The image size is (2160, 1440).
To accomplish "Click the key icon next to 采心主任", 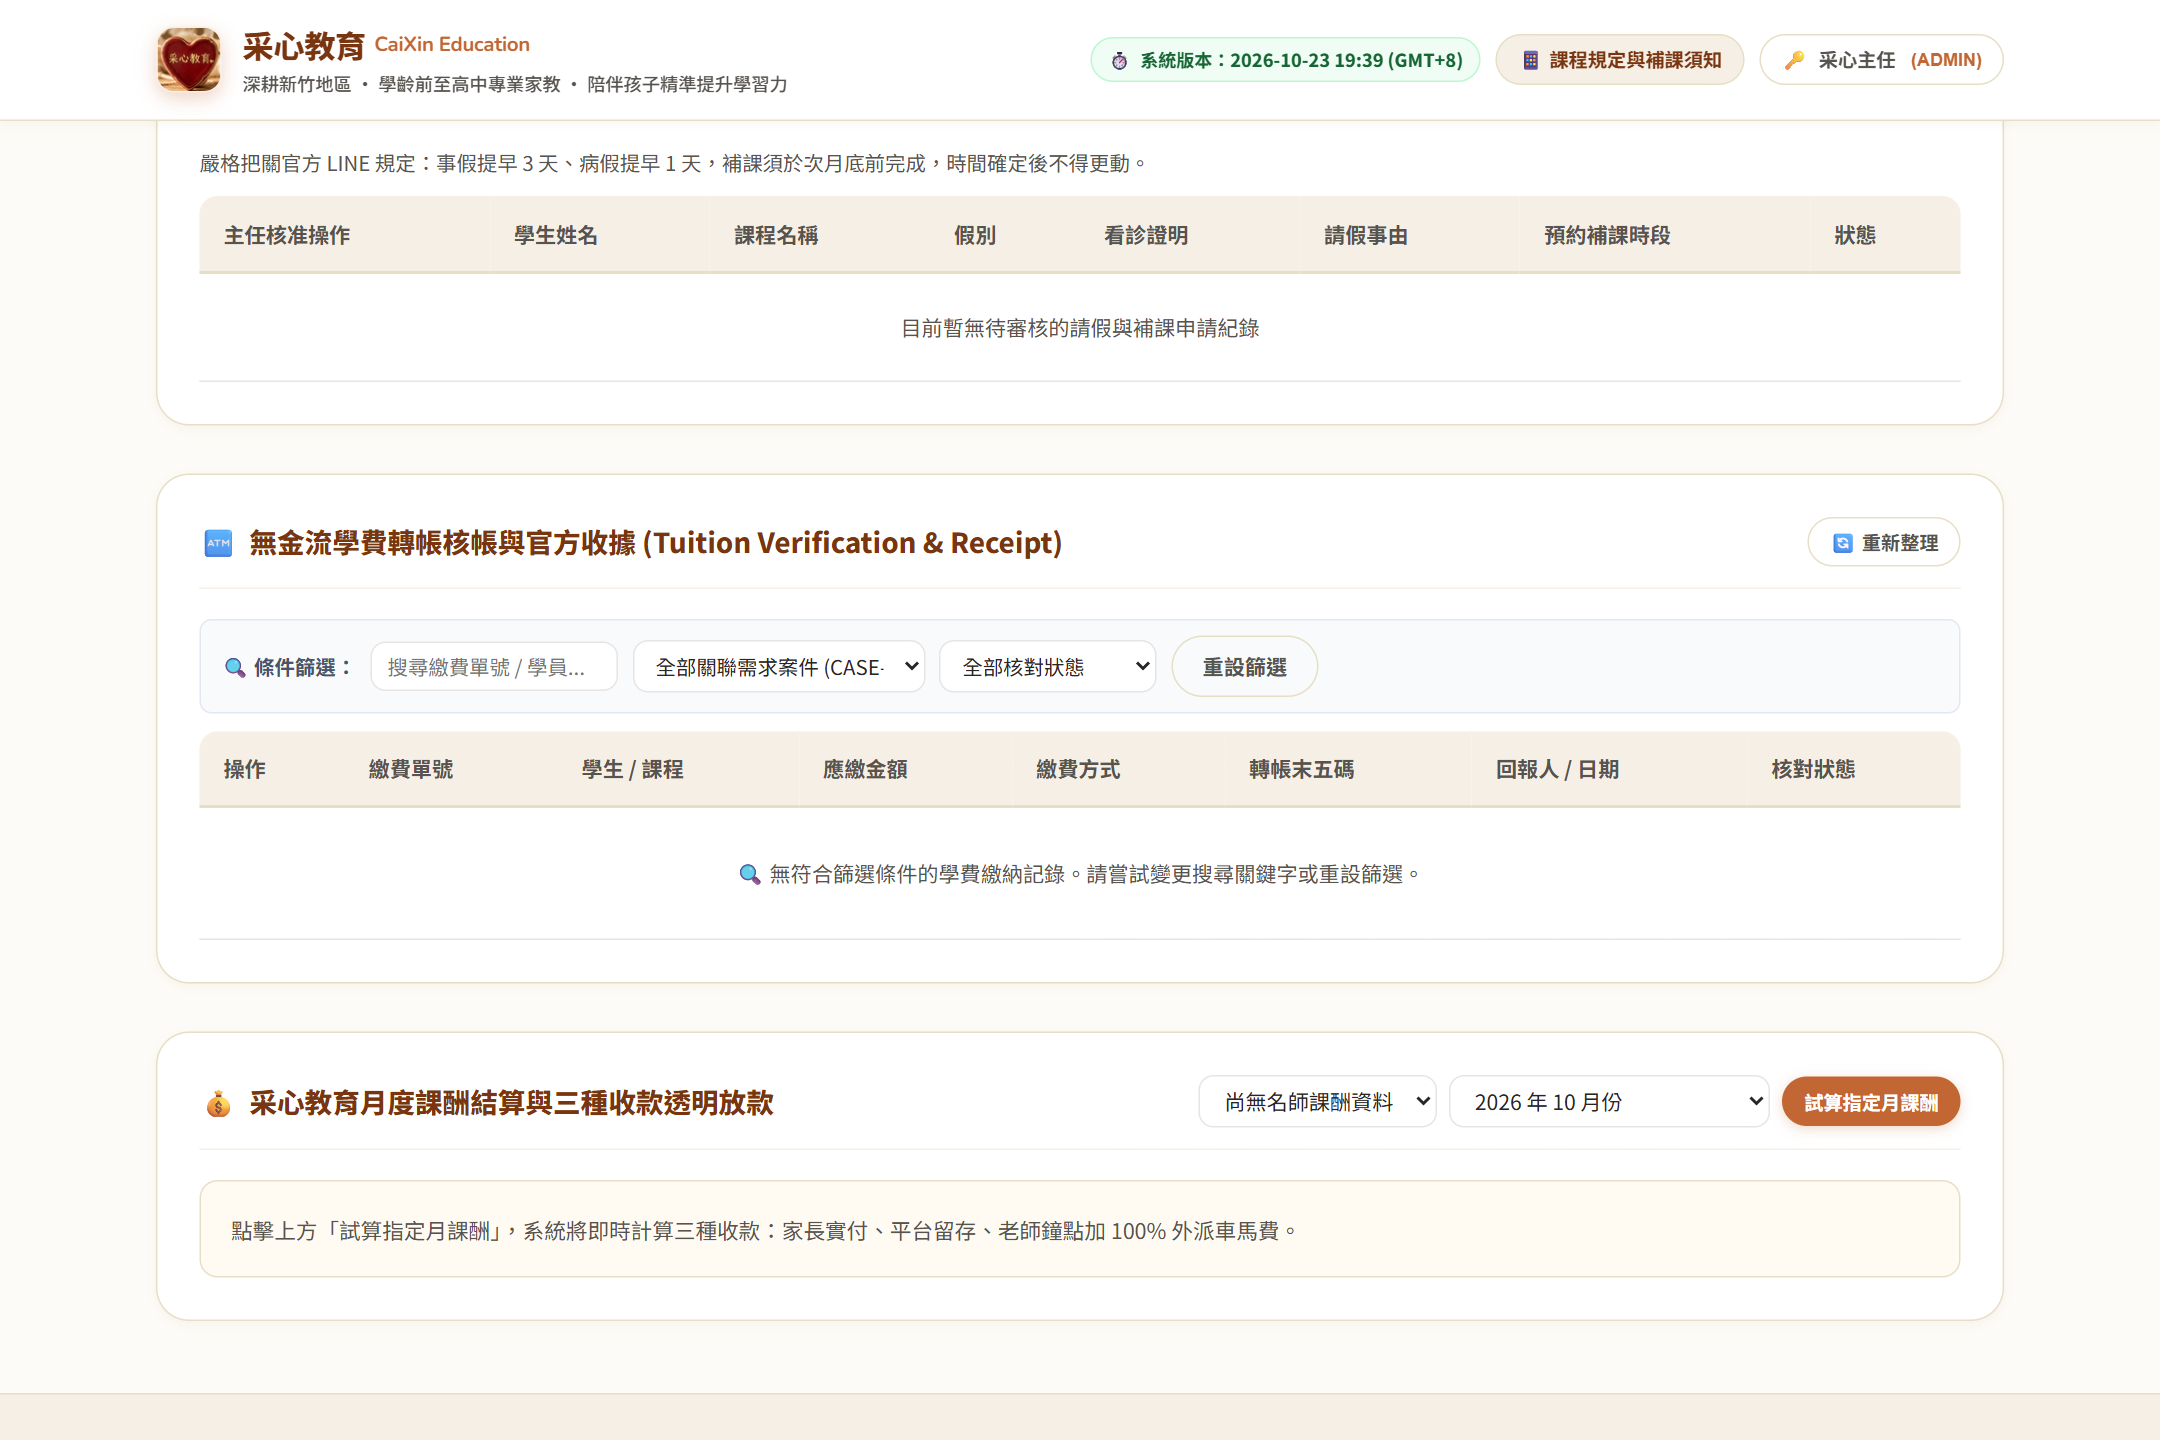I will coord(1795,60).
